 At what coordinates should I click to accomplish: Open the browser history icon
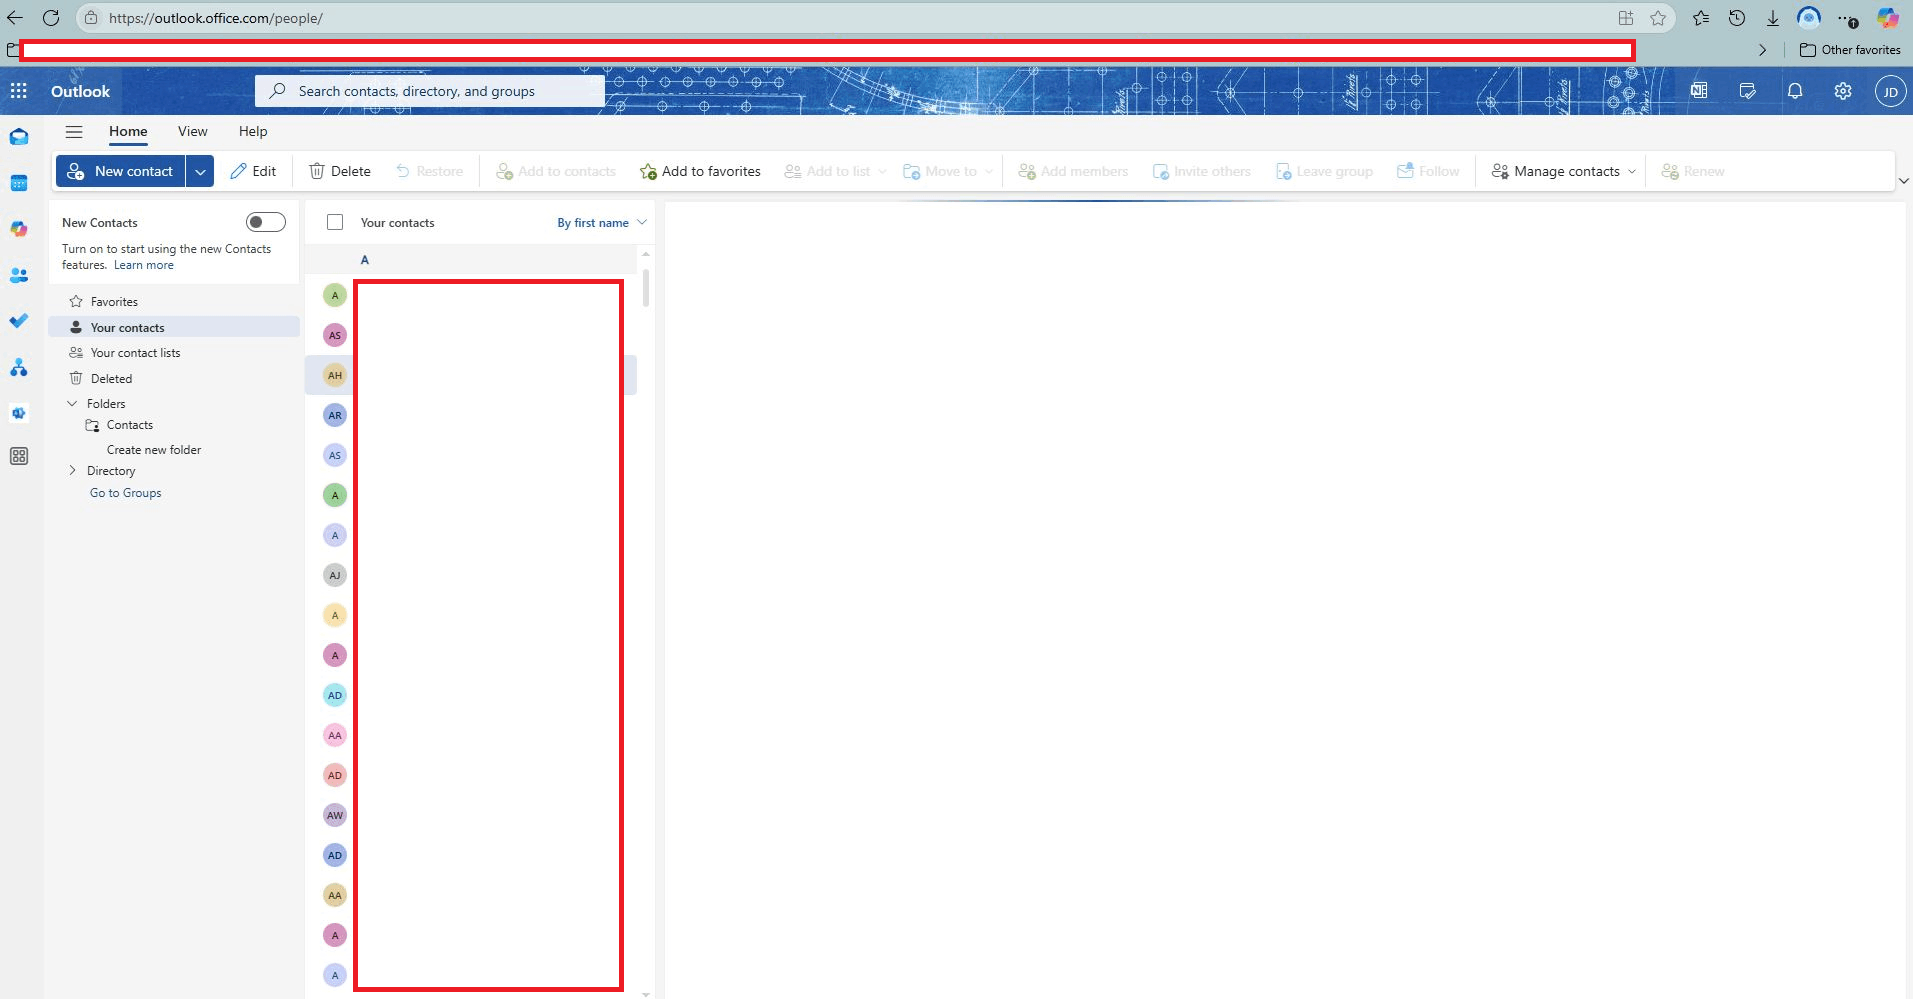[x=1737, y=18]
